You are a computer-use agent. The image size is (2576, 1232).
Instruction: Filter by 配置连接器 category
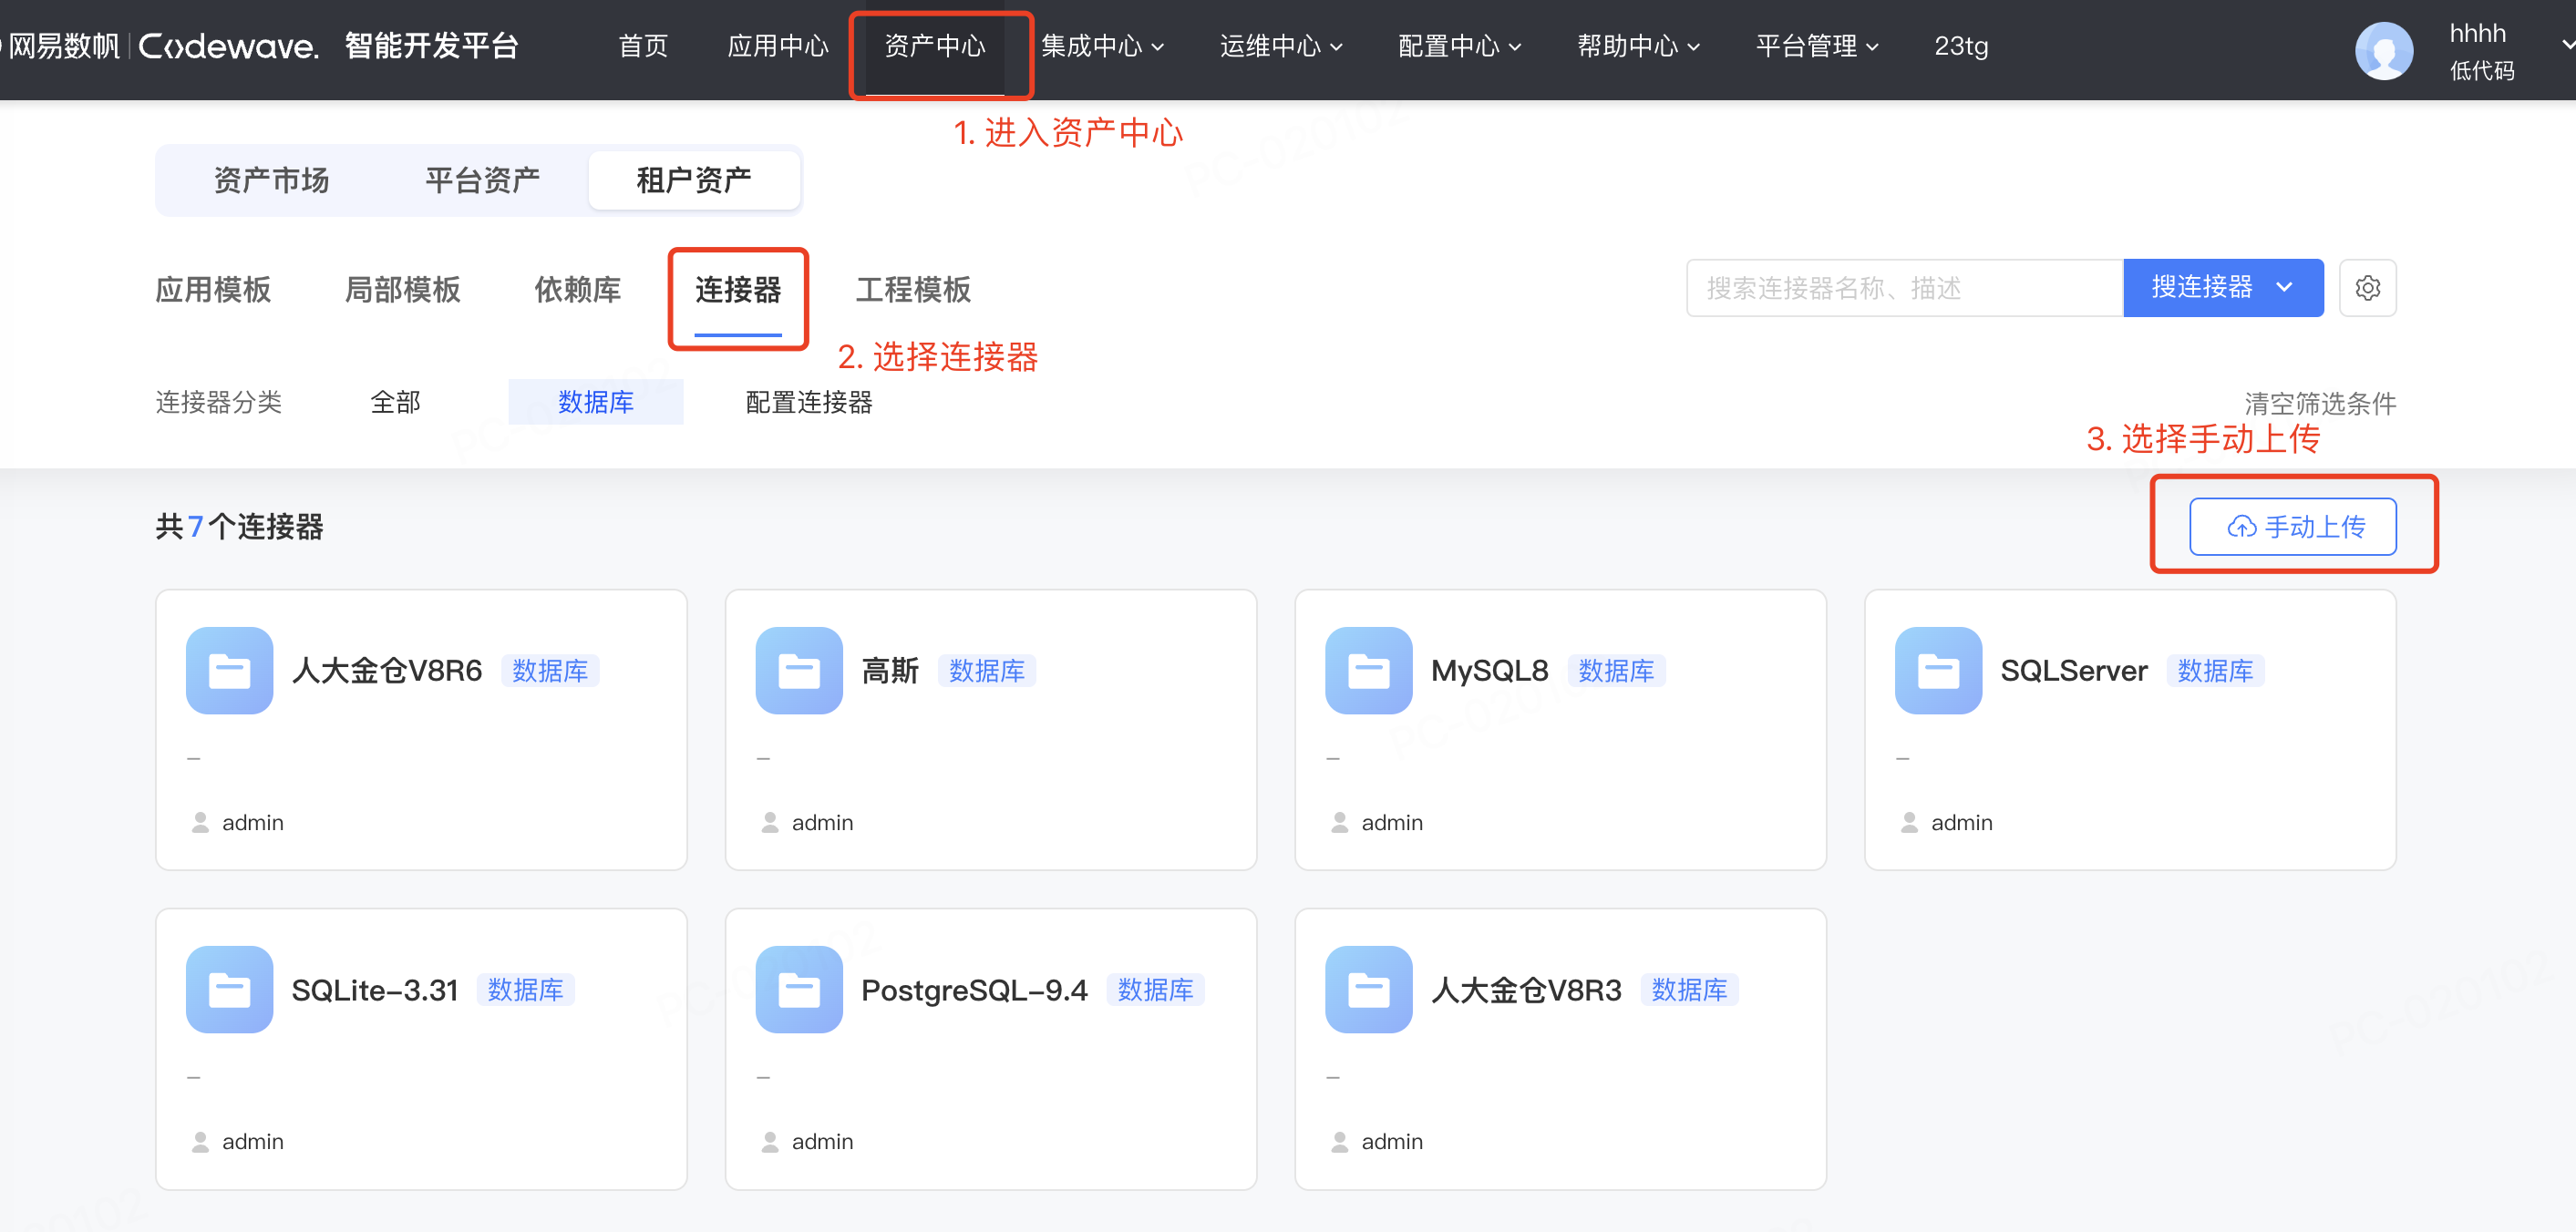[809, 402]
